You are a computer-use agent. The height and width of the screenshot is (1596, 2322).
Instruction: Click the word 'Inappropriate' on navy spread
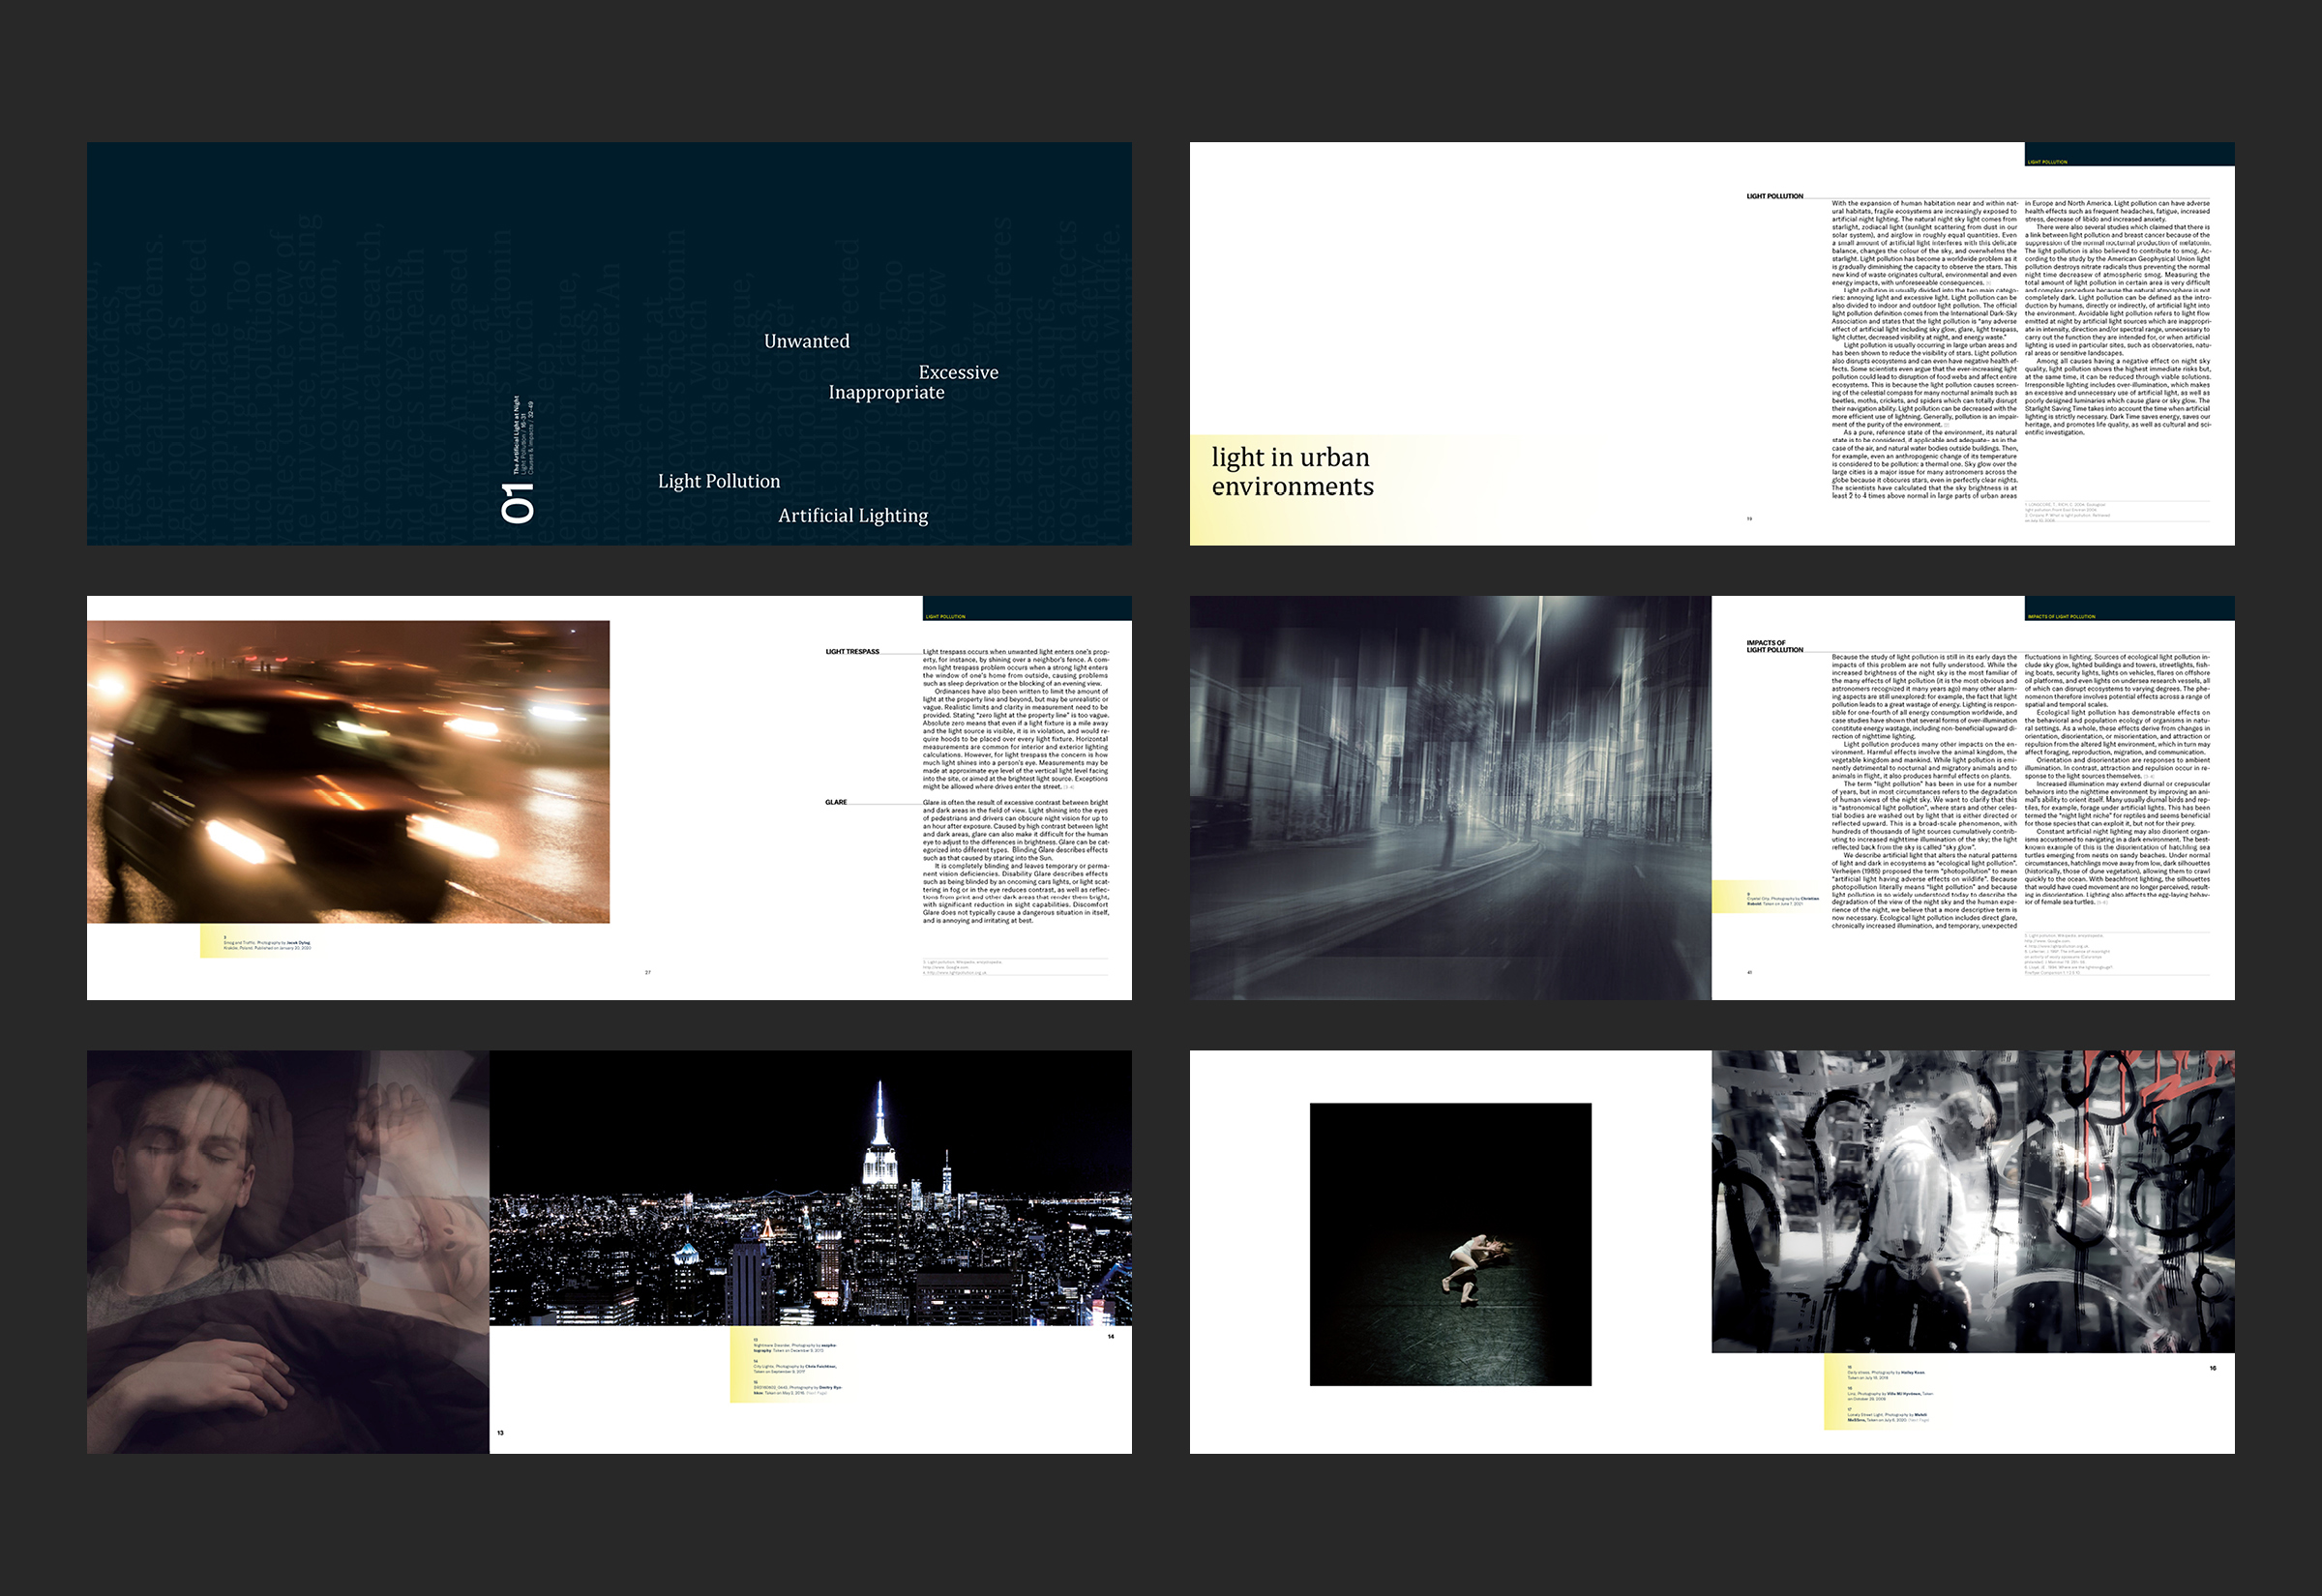tap(886, 392)
